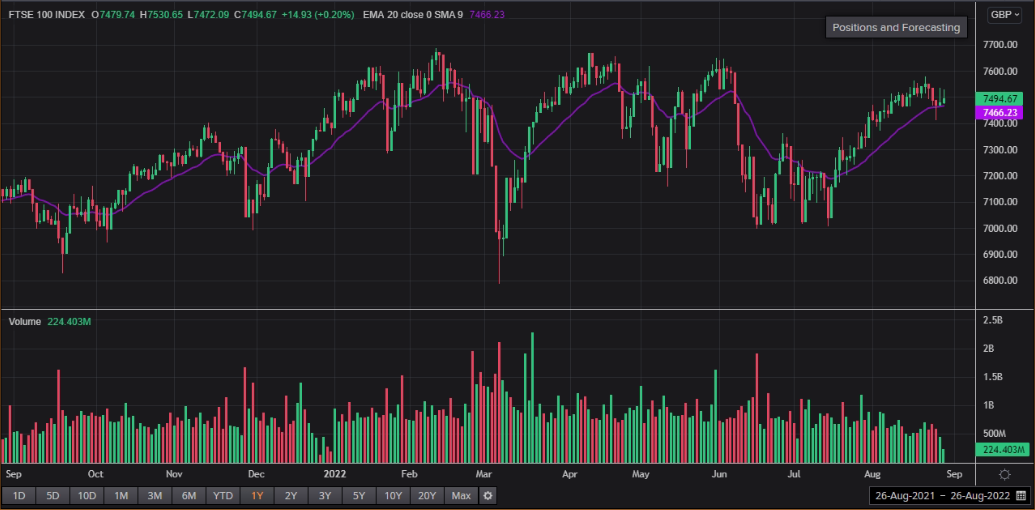Choose the 20Y time range
1035x510 pixels.
tap(427, 495)
